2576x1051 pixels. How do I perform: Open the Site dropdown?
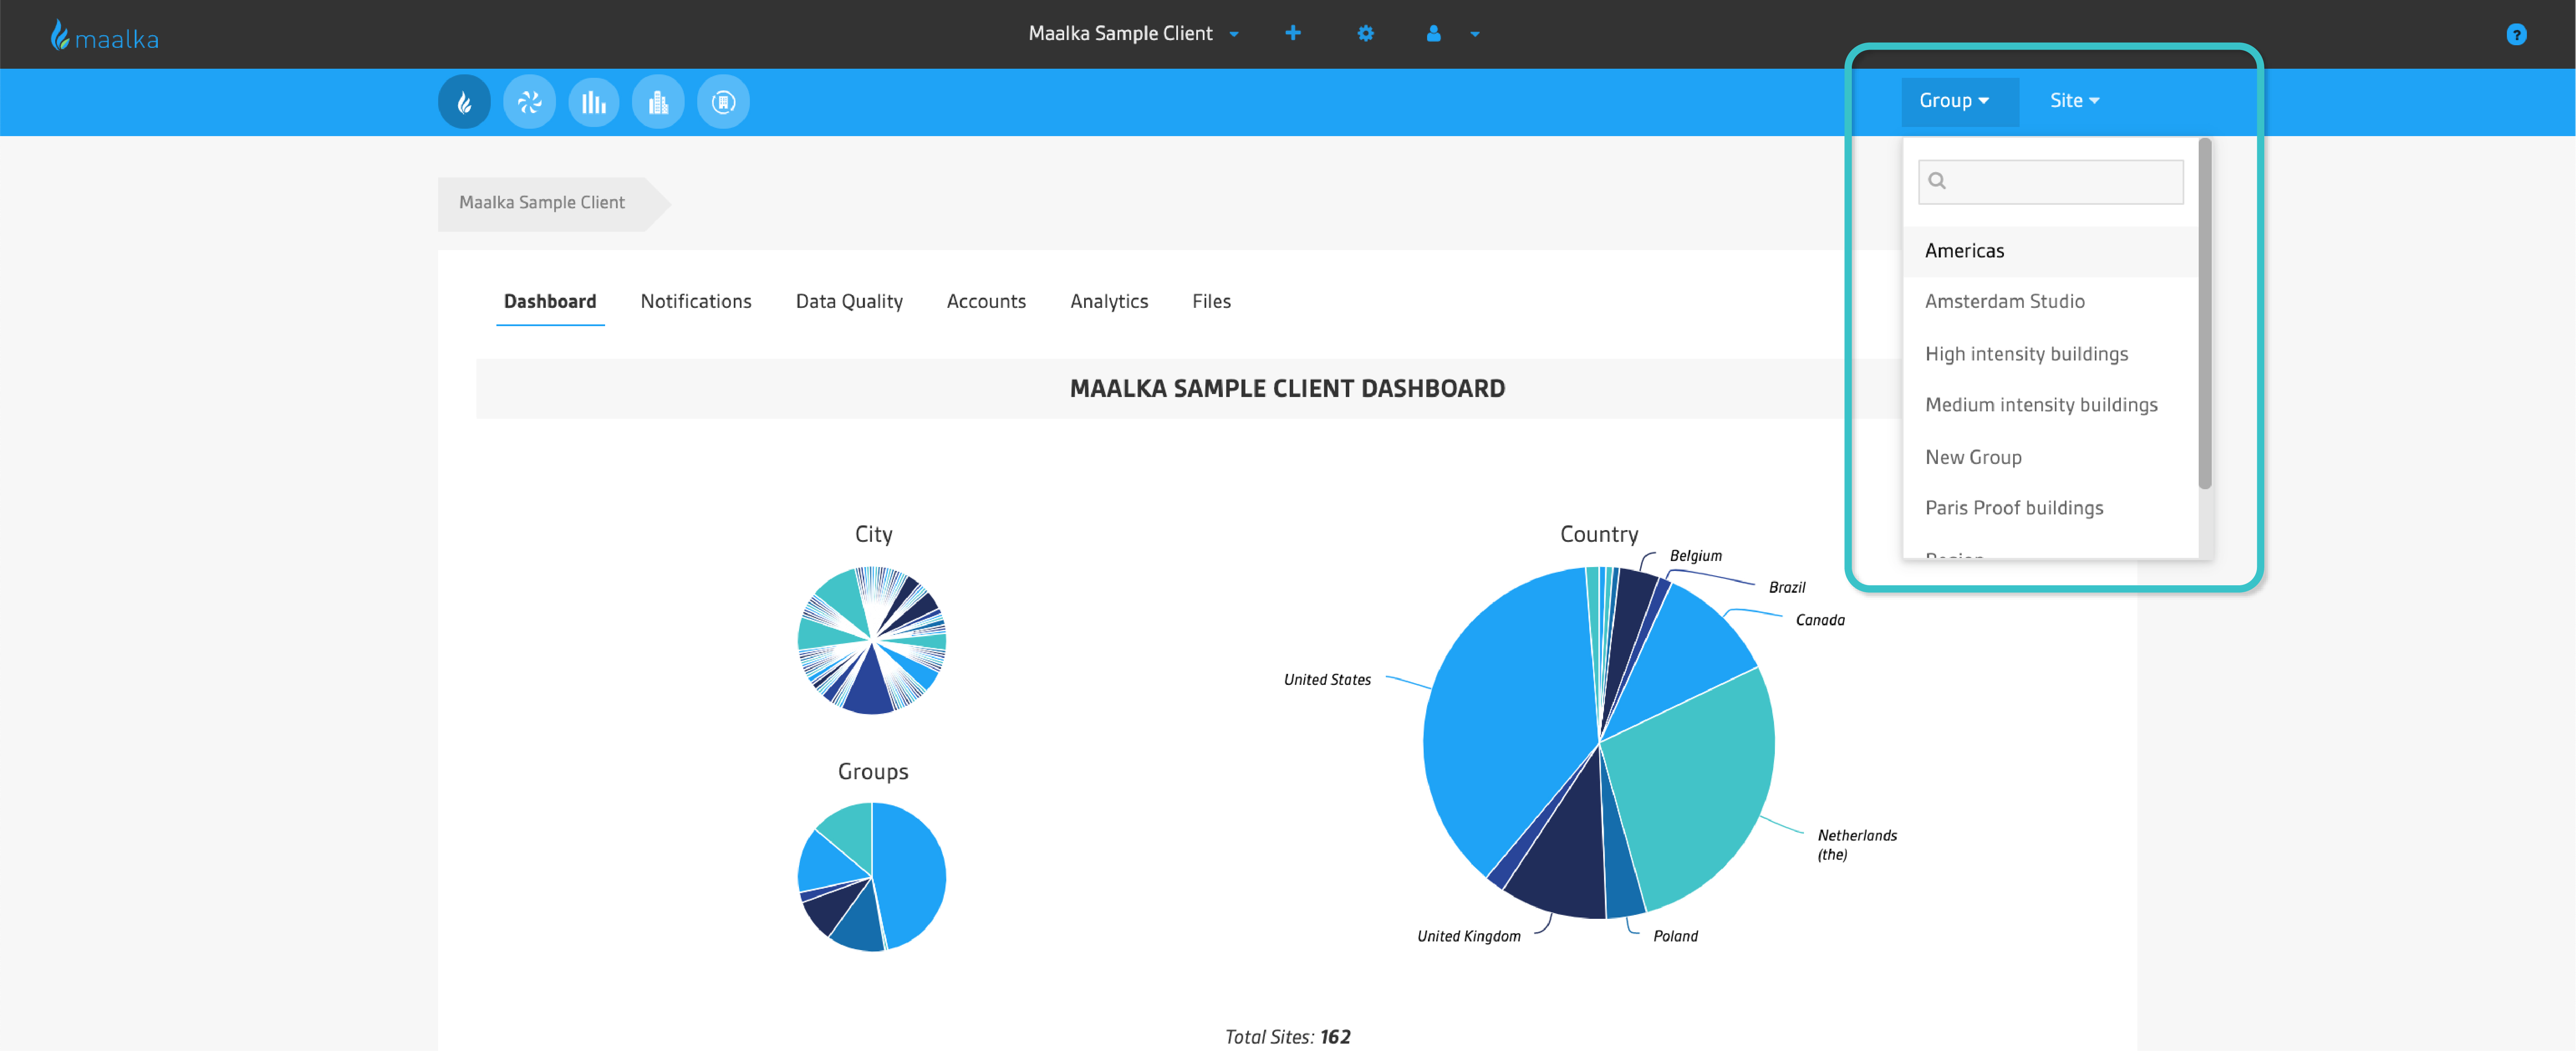2074,100
